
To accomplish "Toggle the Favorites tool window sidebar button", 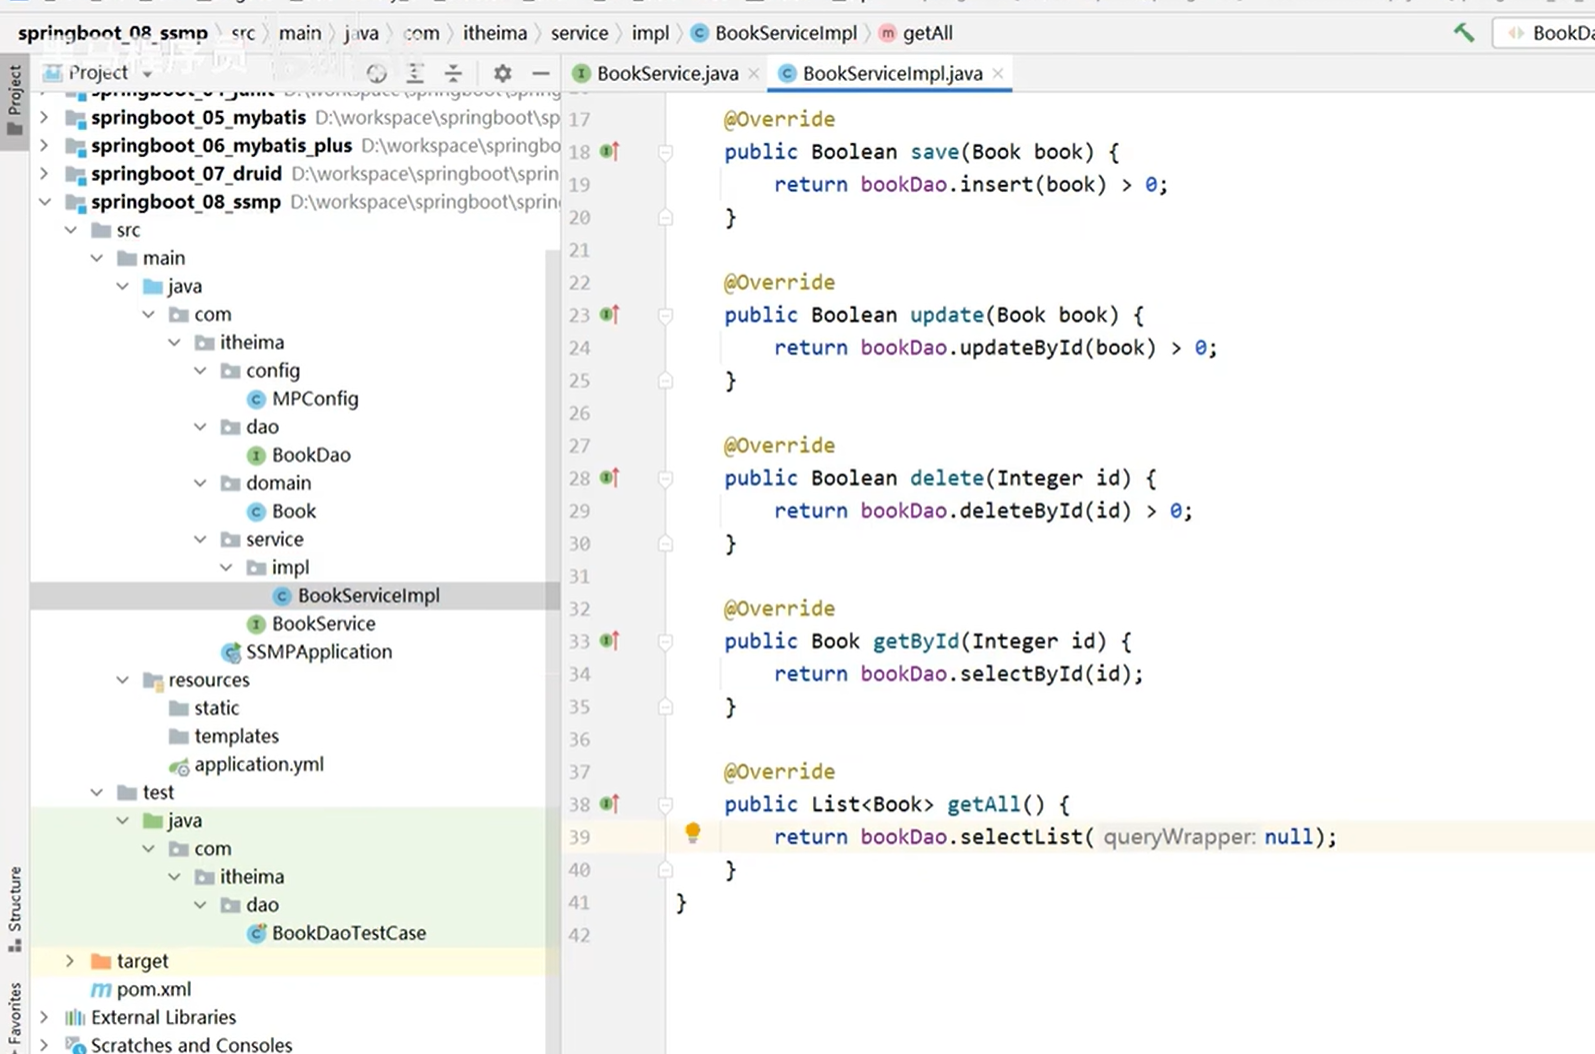I will pyautogui.click(x=14, y=1015).
